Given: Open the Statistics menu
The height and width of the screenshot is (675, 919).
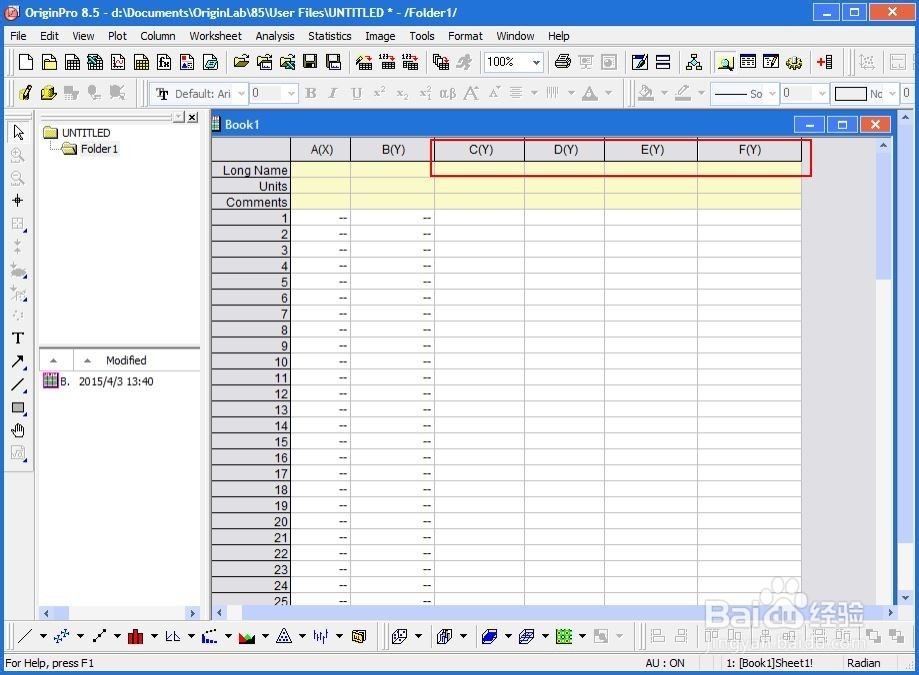Looking at the screenshot, I should pos(329,36).
